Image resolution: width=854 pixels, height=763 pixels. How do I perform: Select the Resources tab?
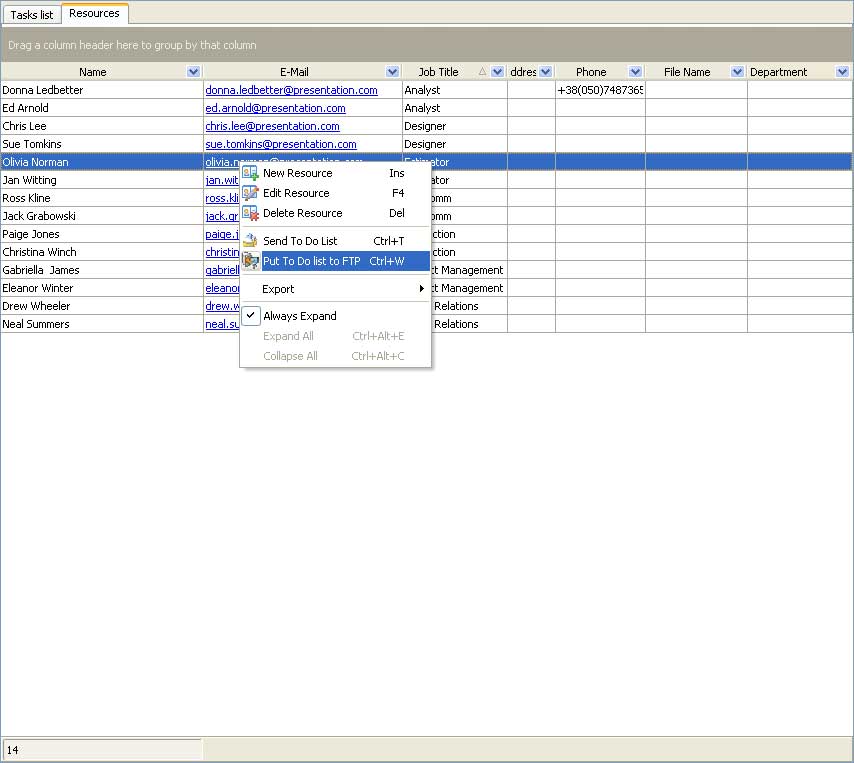(x=94, y=14)
